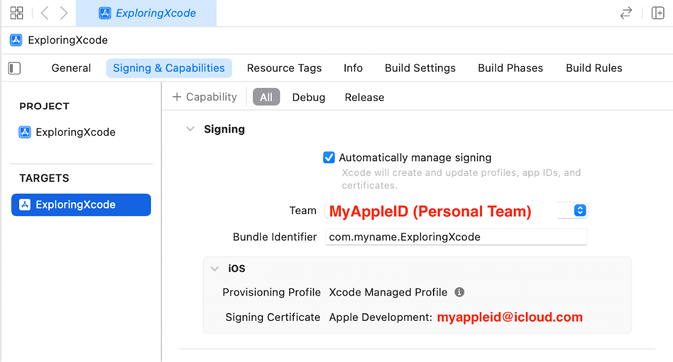This screenshot has width=673, height=362.
Task: Open the General tab
Action: coord(71,68)
